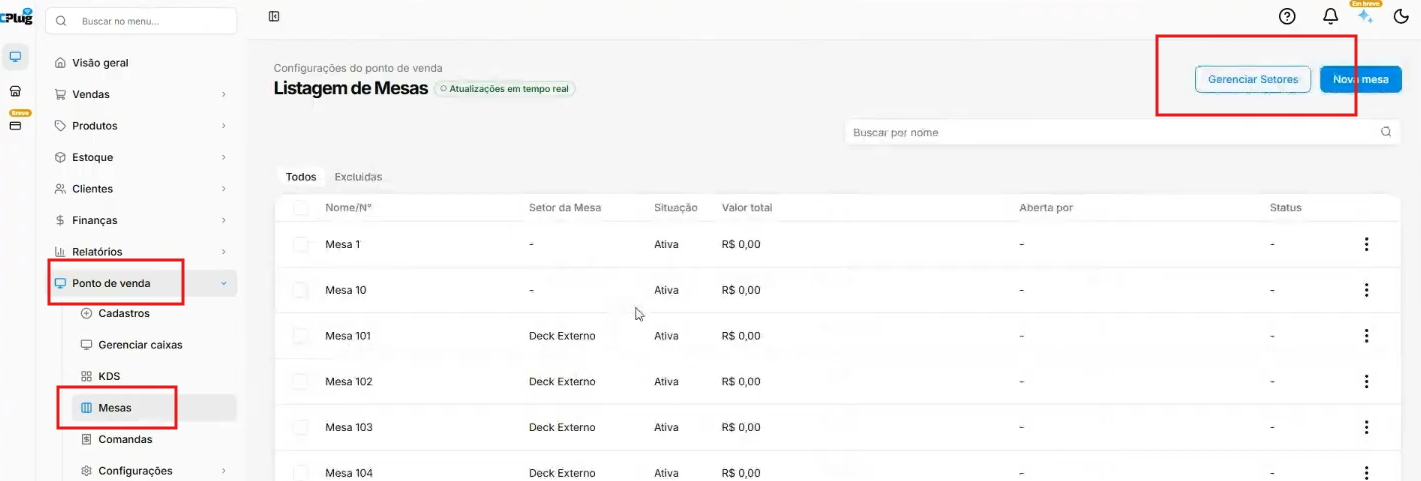1421x481 pixels.
Task: Open the help question mark icon
Action: [x=1287, y=16]
